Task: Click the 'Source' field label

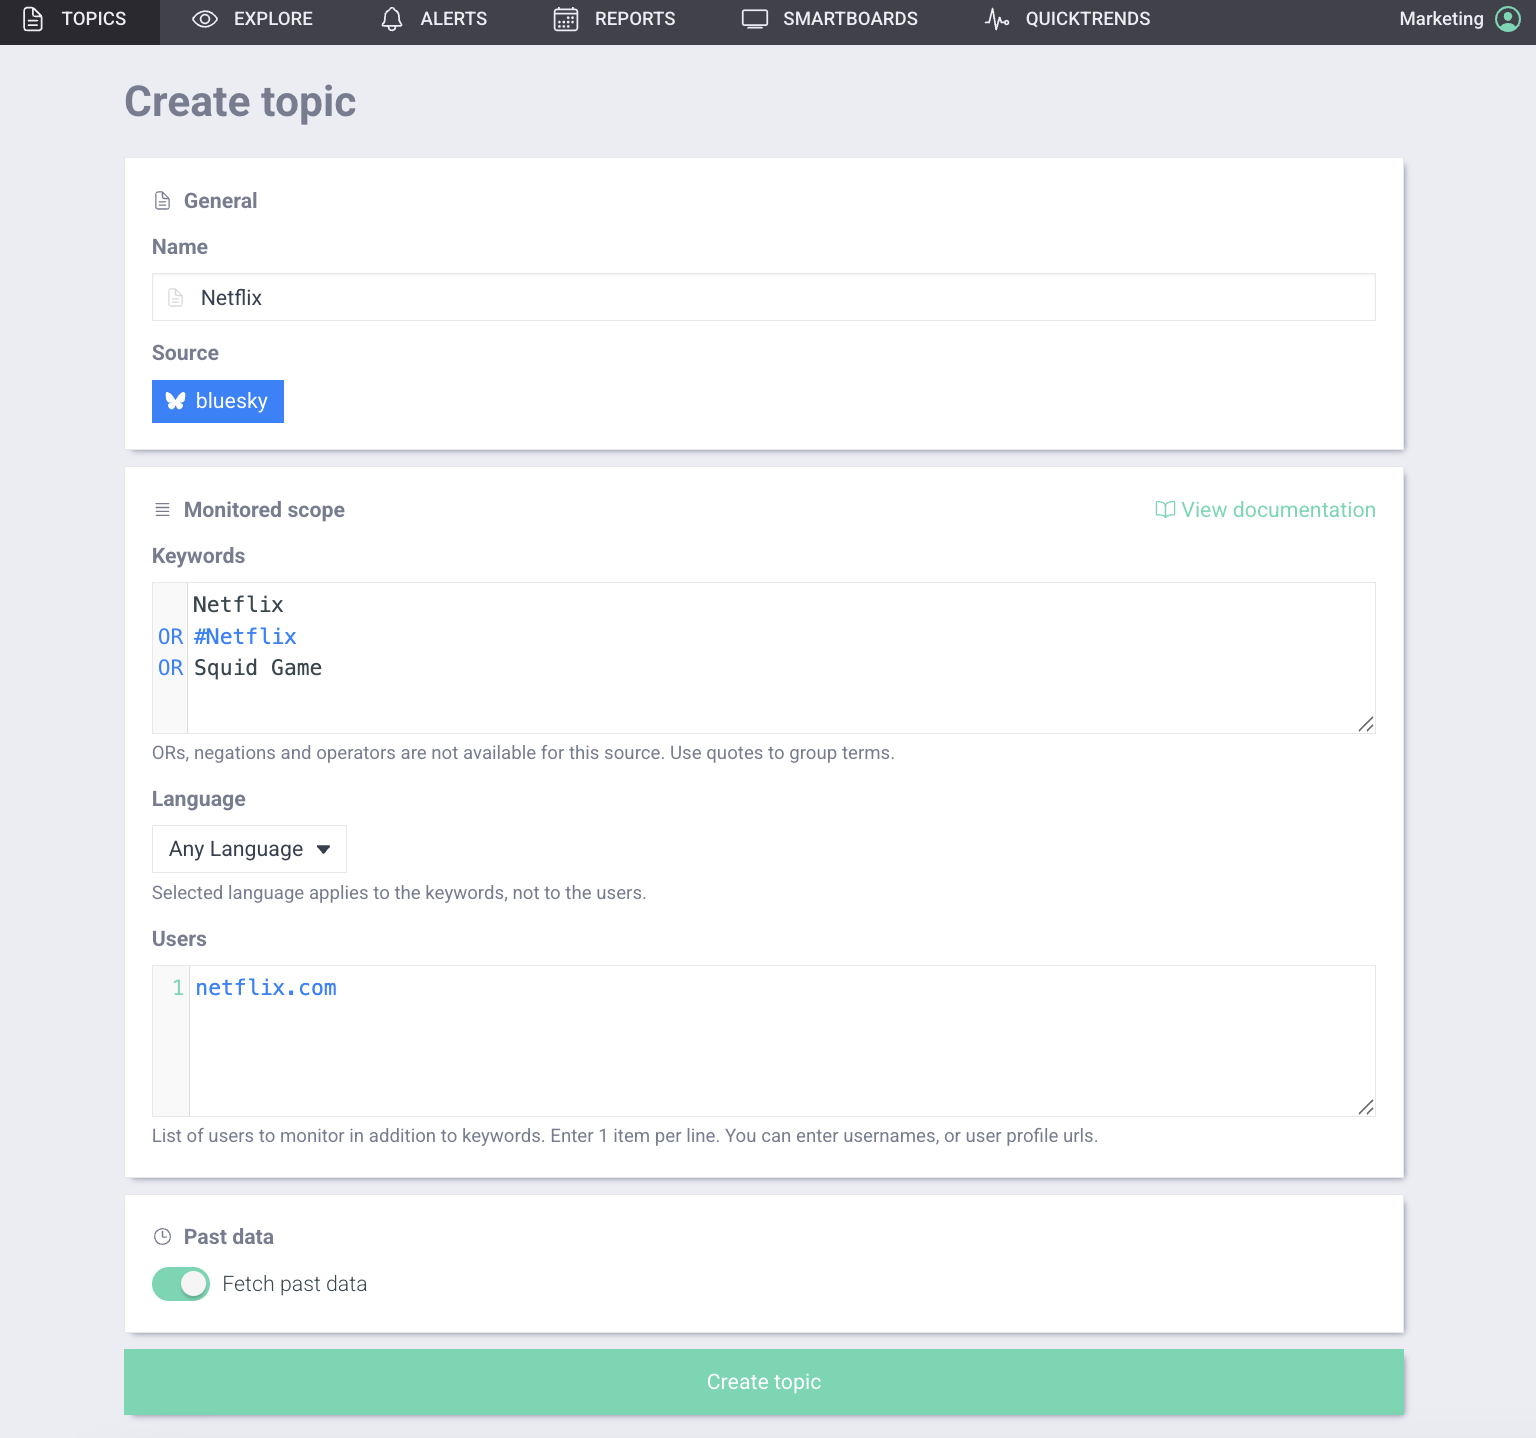Action: (x=185, y=353)
